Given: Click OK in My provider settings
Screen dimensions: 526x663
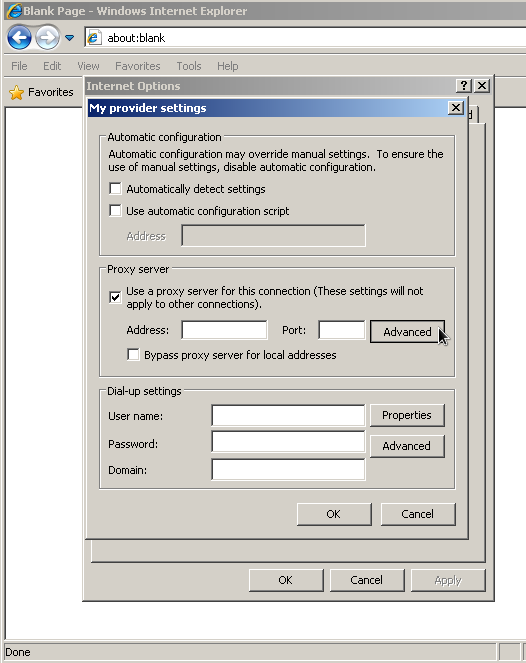Looking at the screenshot, I should point(334,514).
